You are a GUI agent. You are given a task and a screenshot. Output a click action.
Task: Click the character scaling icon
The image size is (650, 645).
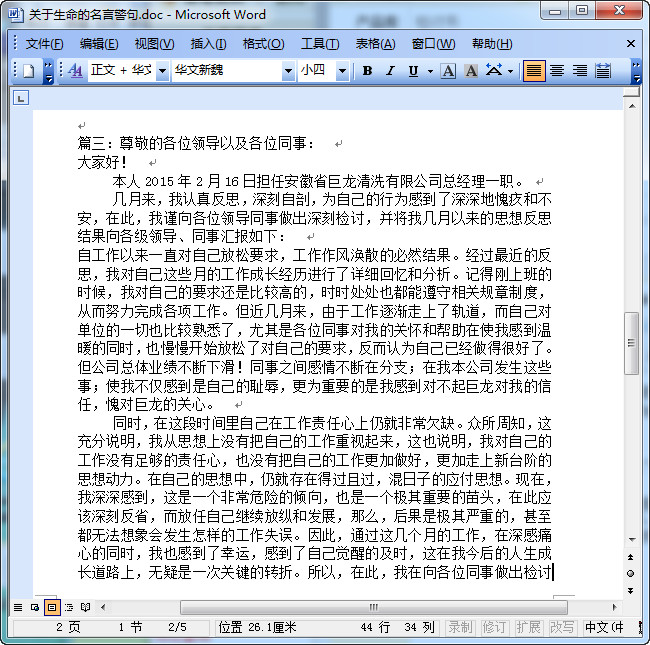point(494,71)
